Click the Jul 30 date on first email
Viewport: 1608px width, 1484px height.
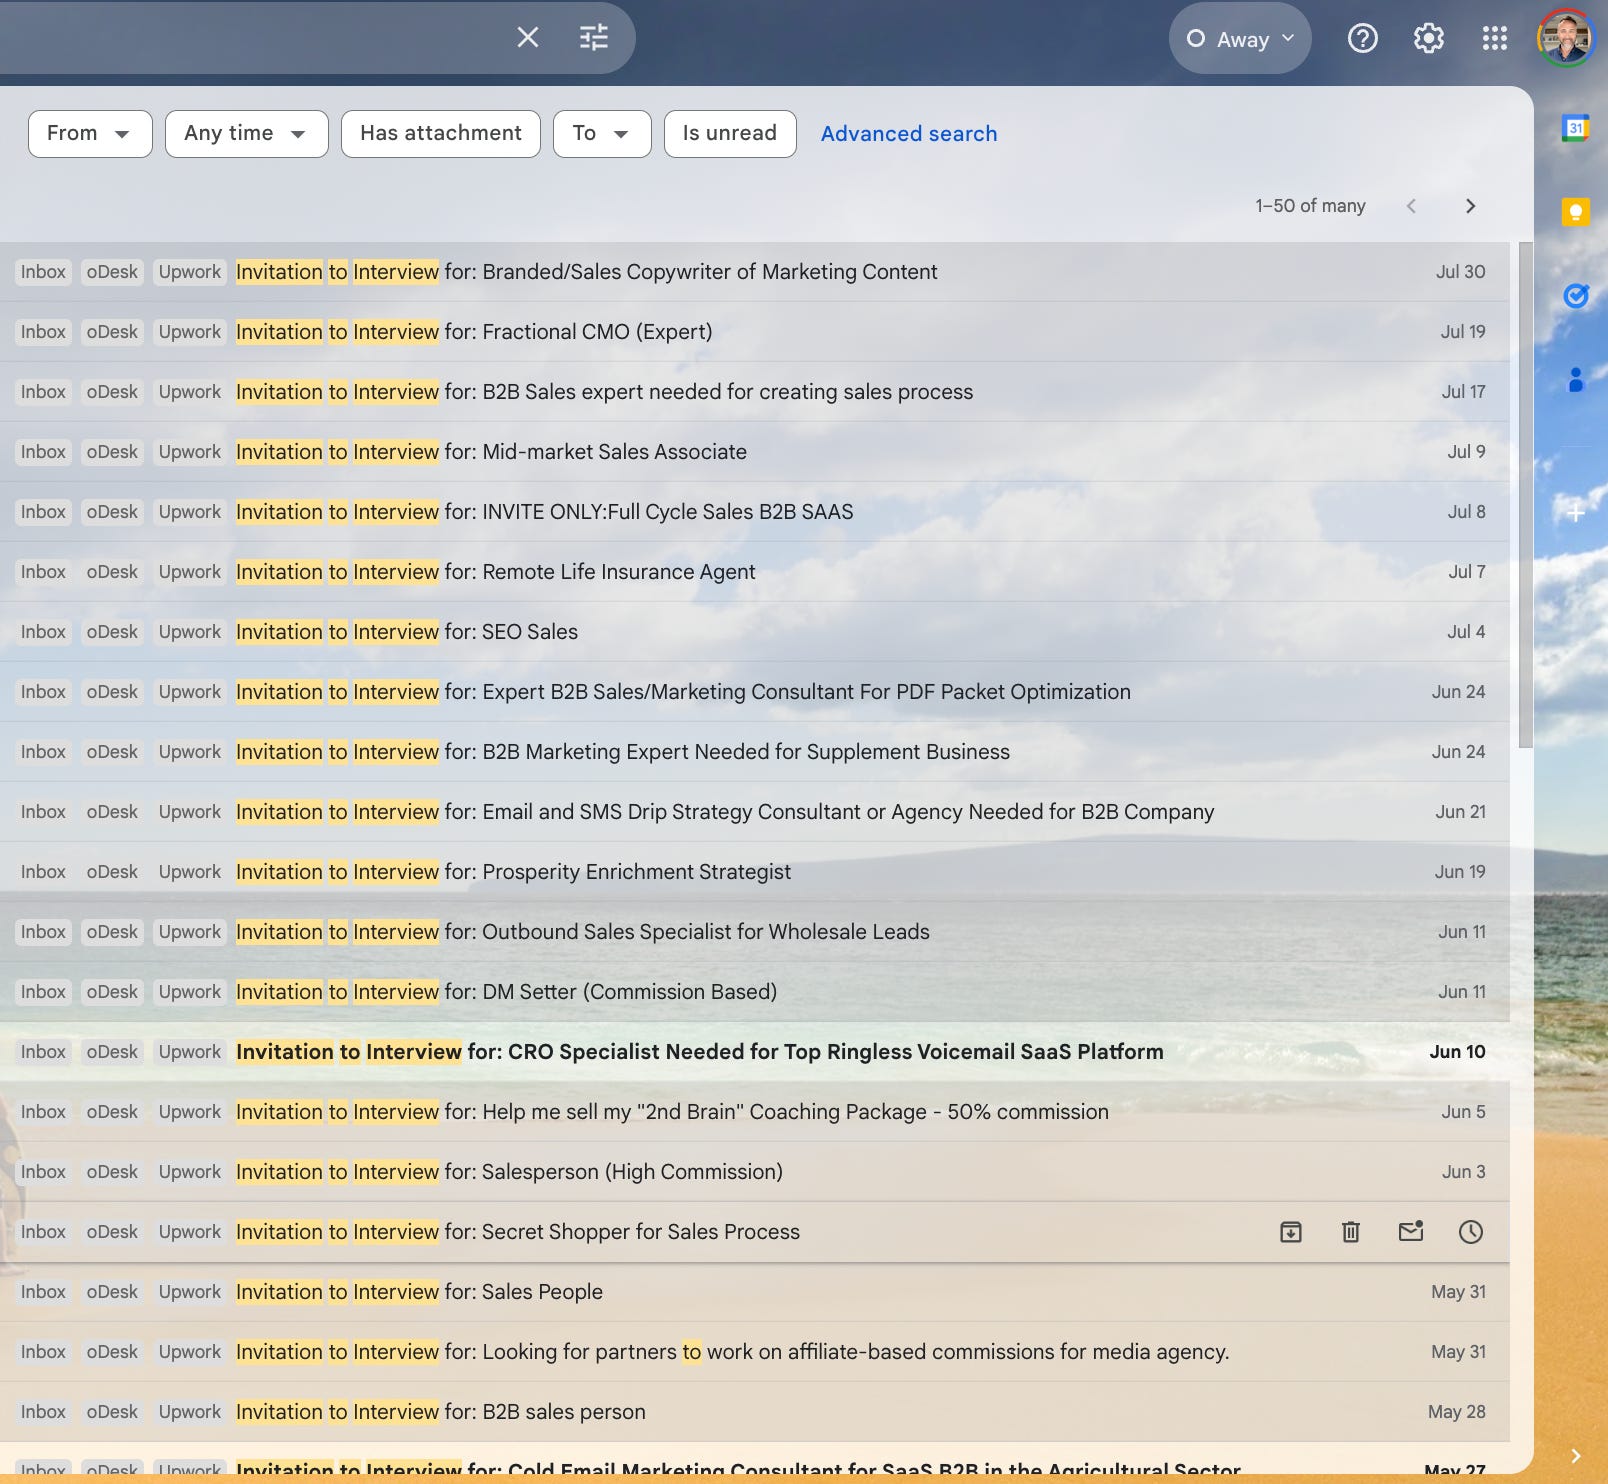1460,272
